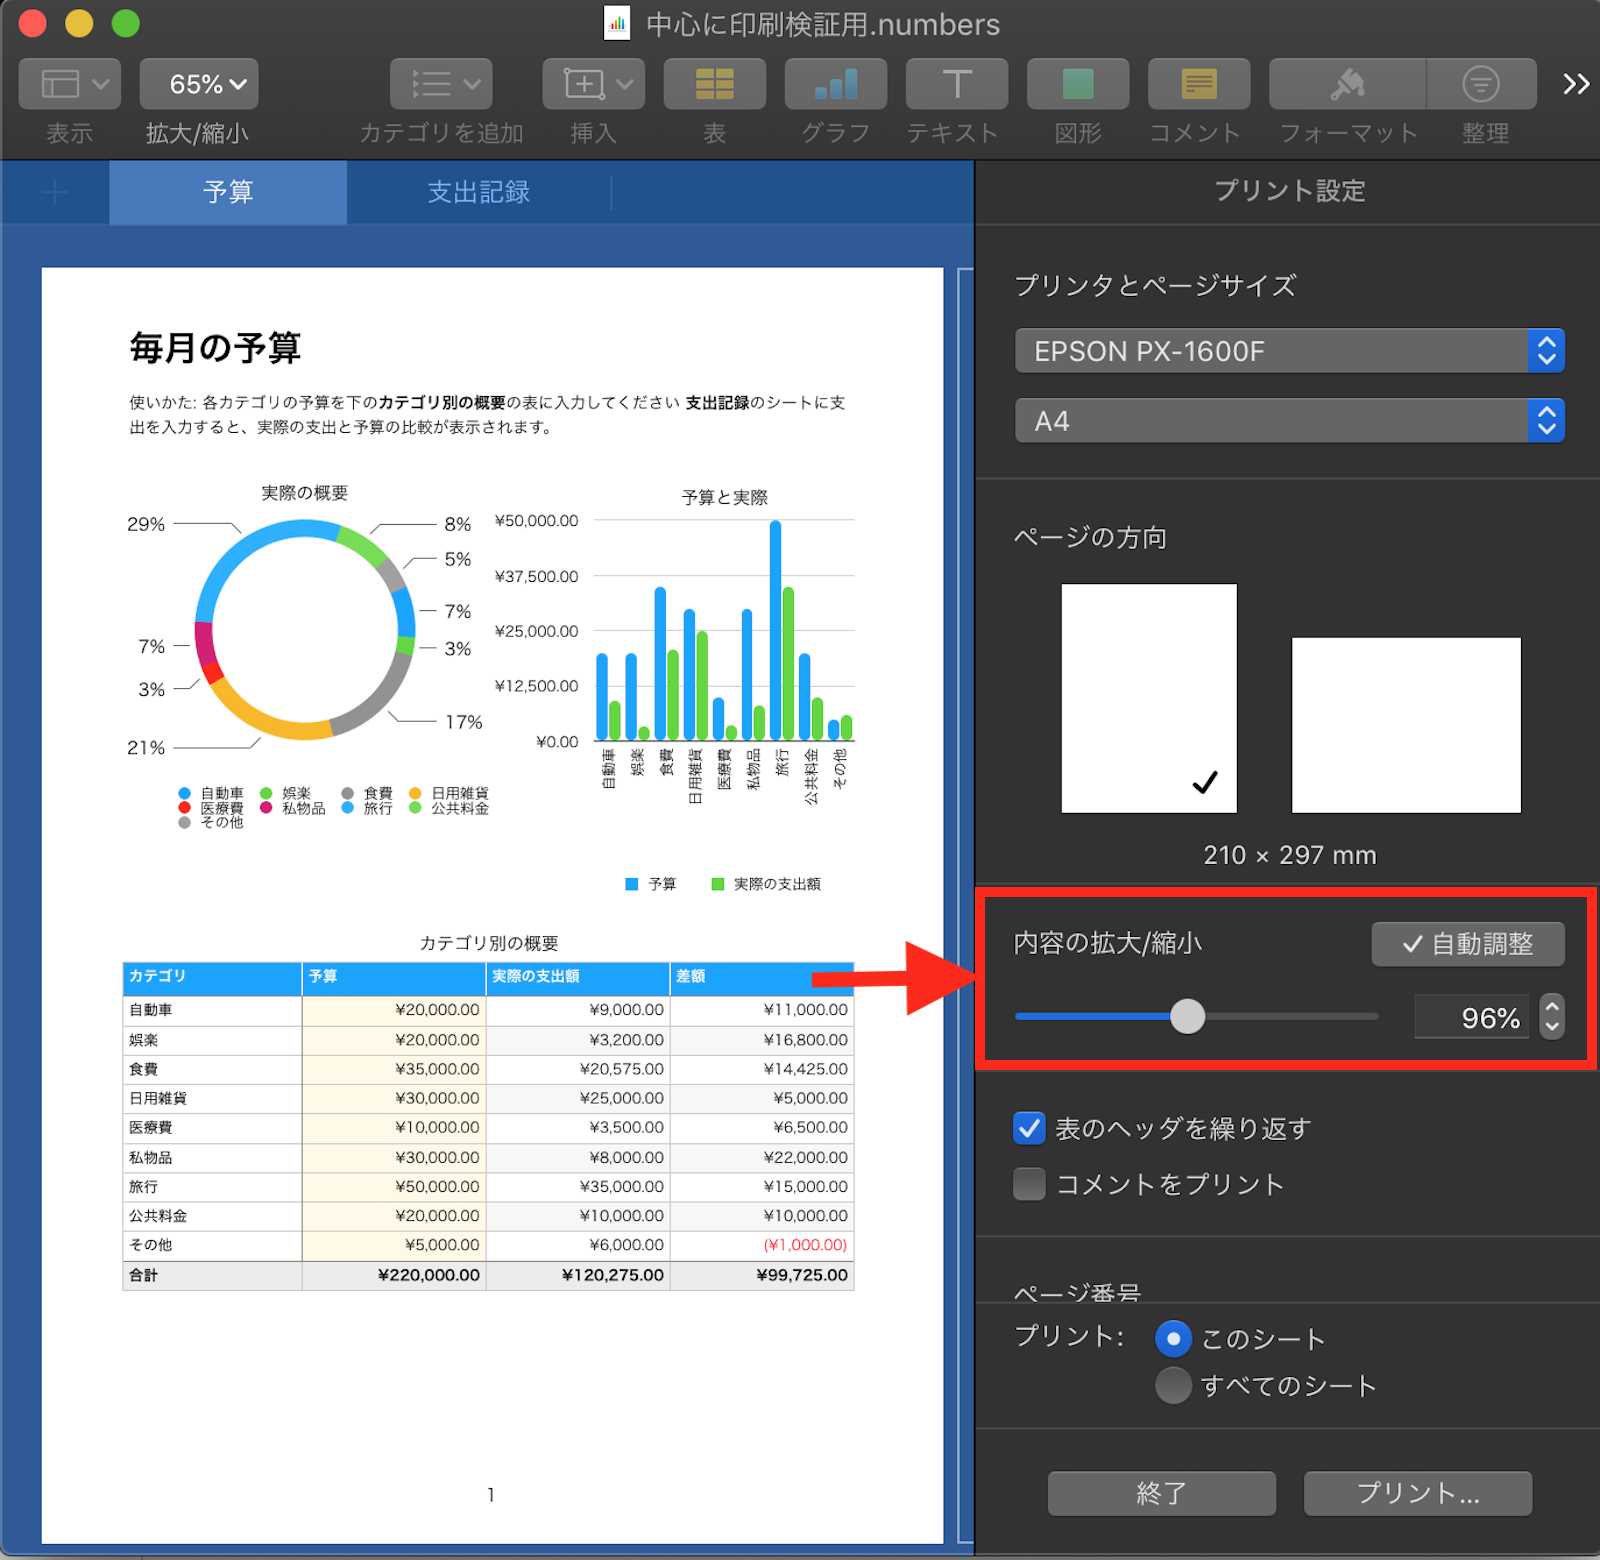
Task: Open the EPSON PX-1600F printer dropdown
Action: tap(1289, 351)
